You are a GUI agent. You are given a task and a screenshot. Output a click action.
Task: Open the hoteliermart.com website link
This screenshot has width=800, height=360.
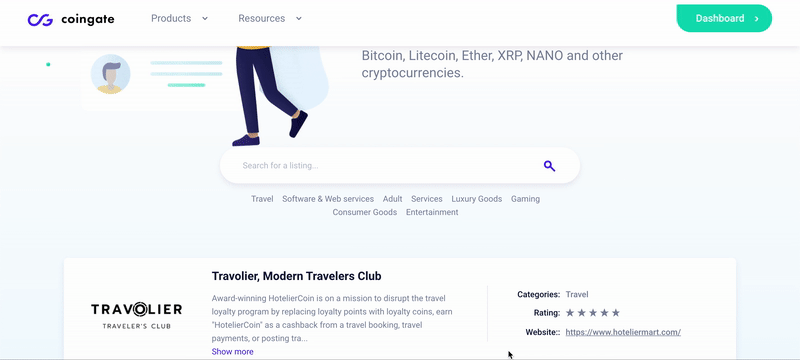(x=623, y=332)
